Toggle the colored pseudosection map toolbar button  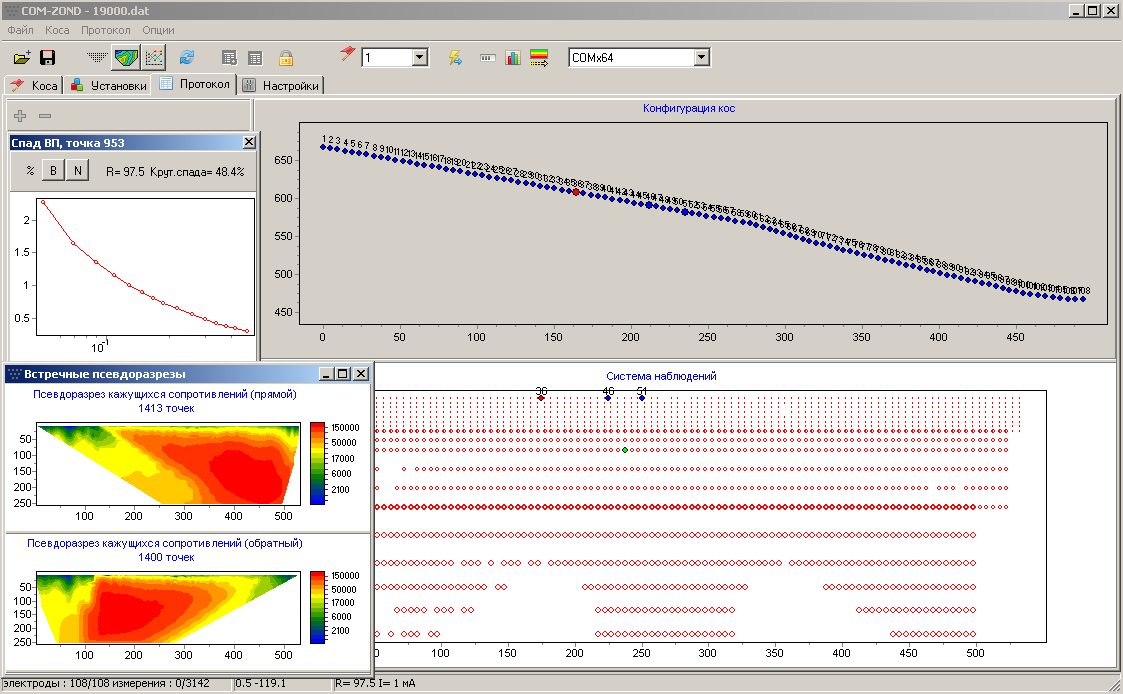click(126, 58)
